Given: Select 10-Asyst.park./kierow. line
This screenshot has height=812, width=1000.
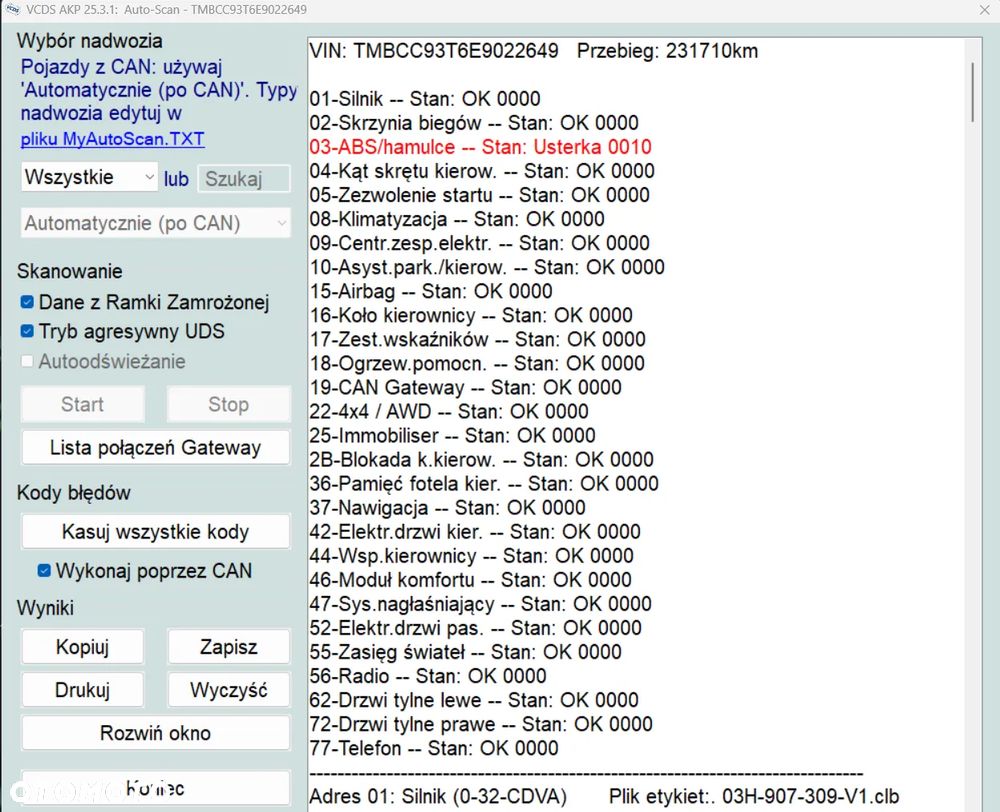Looking at the screenshot, I should (x=487, y=267).
